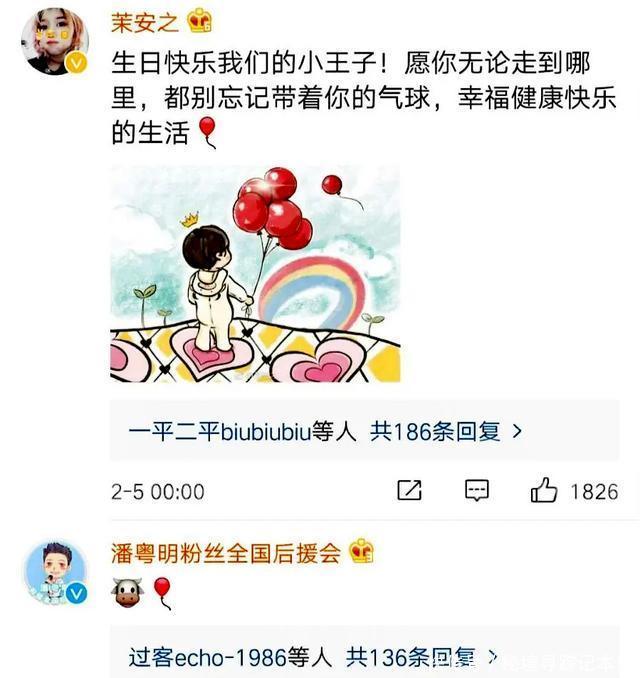Image resolution: width=640 pixels, height=678 pixels.
Task: Tap the 2-5 00:00 timestamp
Action: point(158,492)
